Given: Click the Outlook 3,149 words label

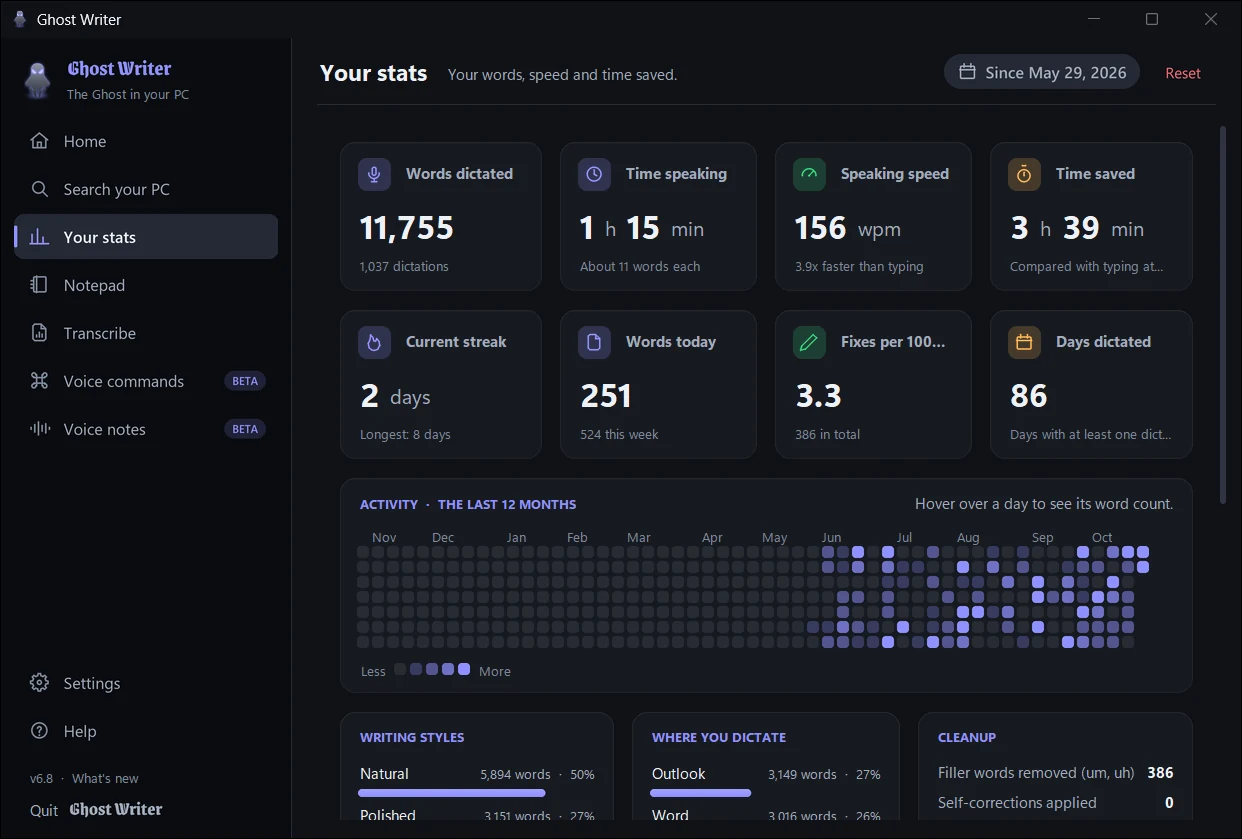Looking at the screenshot, I should tap(766, 774).
